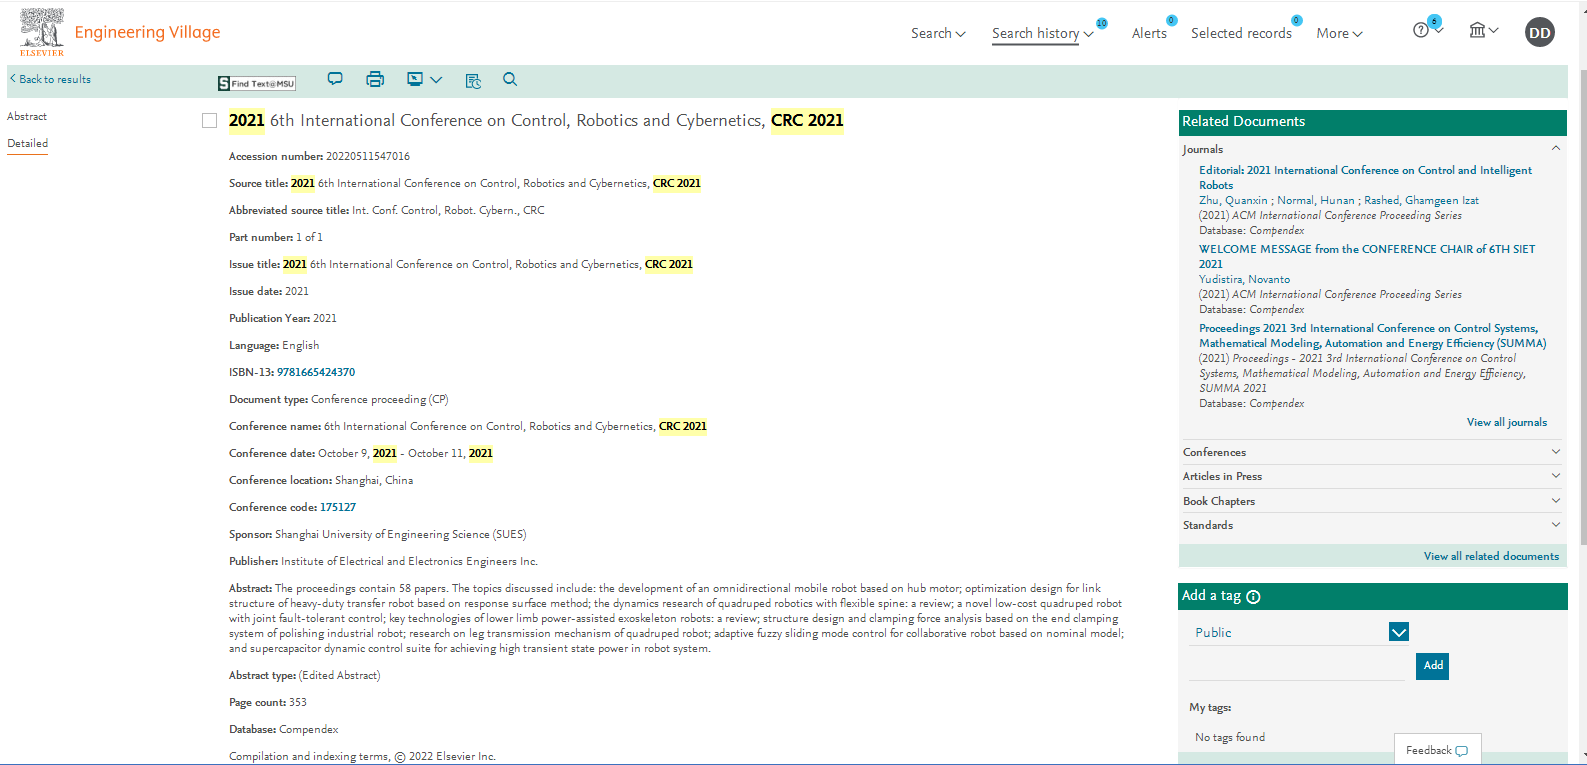The height and width of the screenshot is (765, 1587).
Task: Open the help question mark icon
Action: [1422, 30]
